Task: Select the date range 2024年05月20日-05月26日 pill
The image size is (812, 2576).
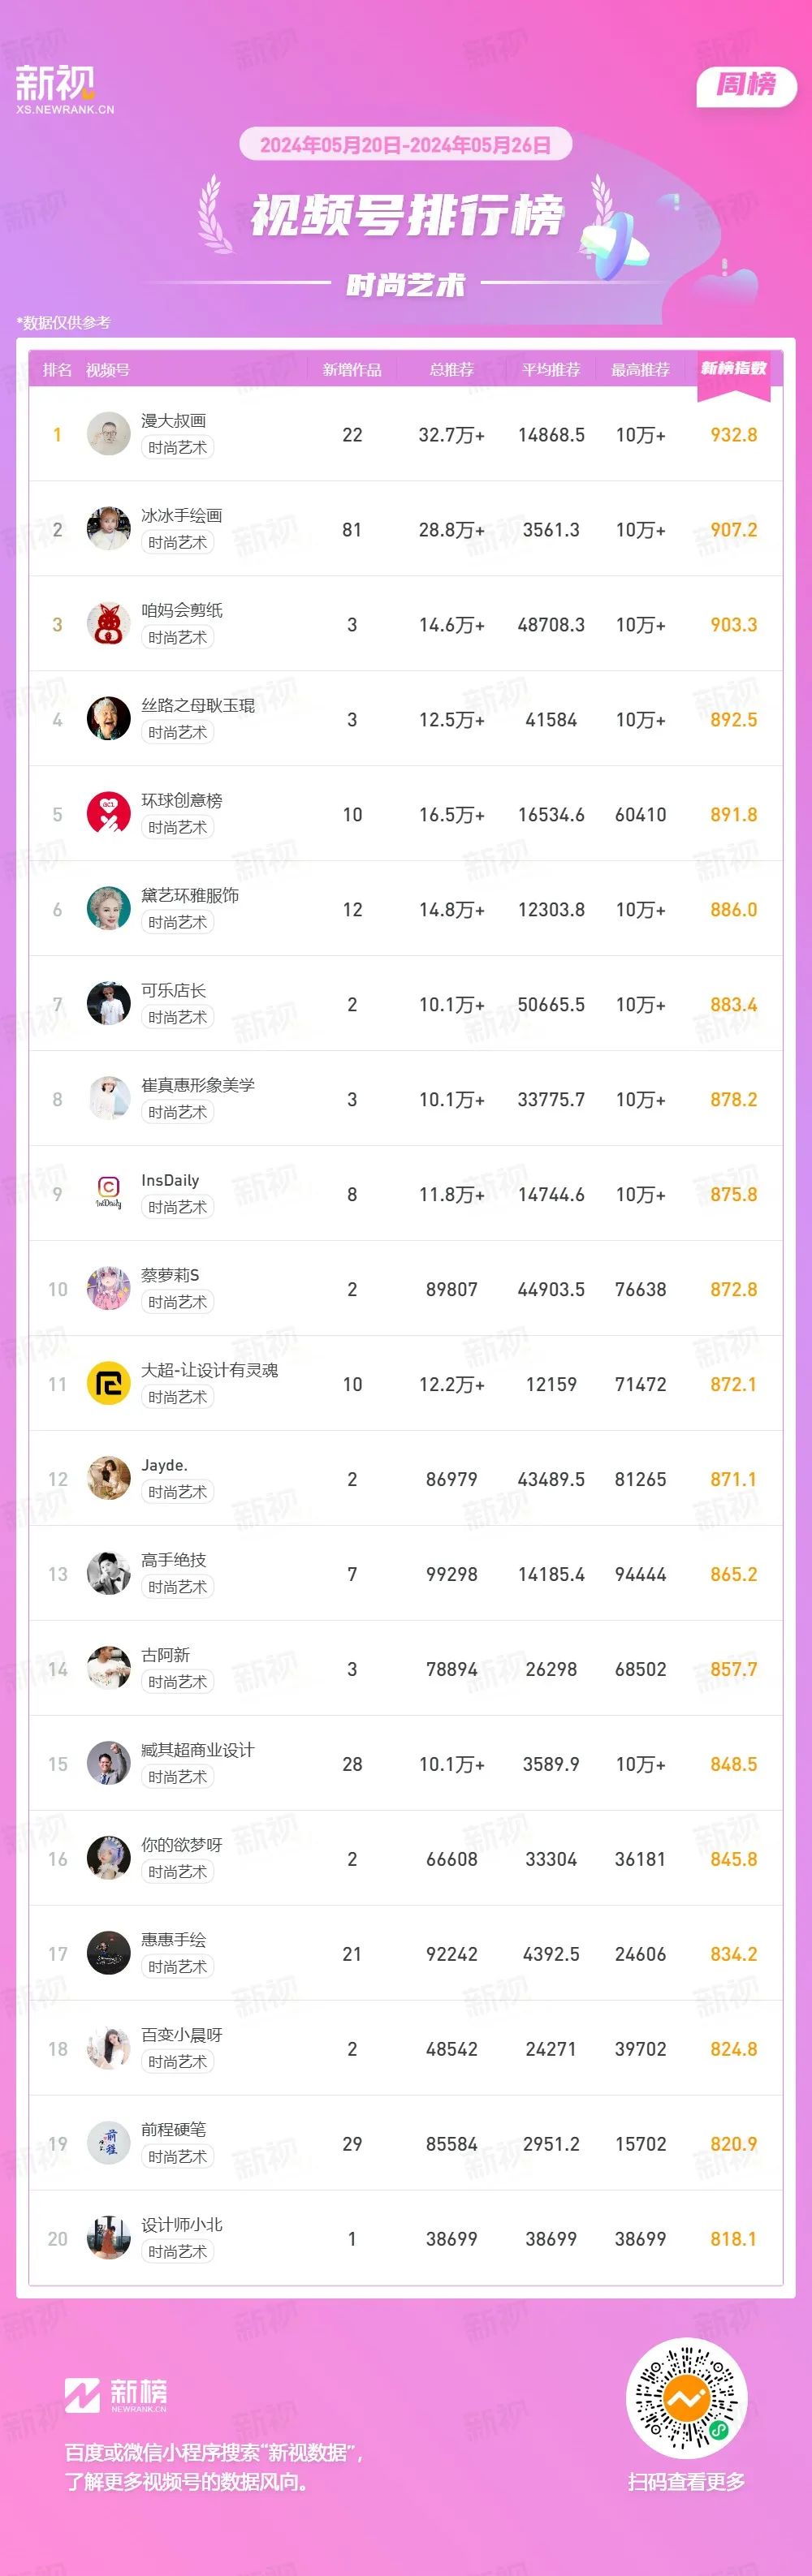Action: coord(405,145)
